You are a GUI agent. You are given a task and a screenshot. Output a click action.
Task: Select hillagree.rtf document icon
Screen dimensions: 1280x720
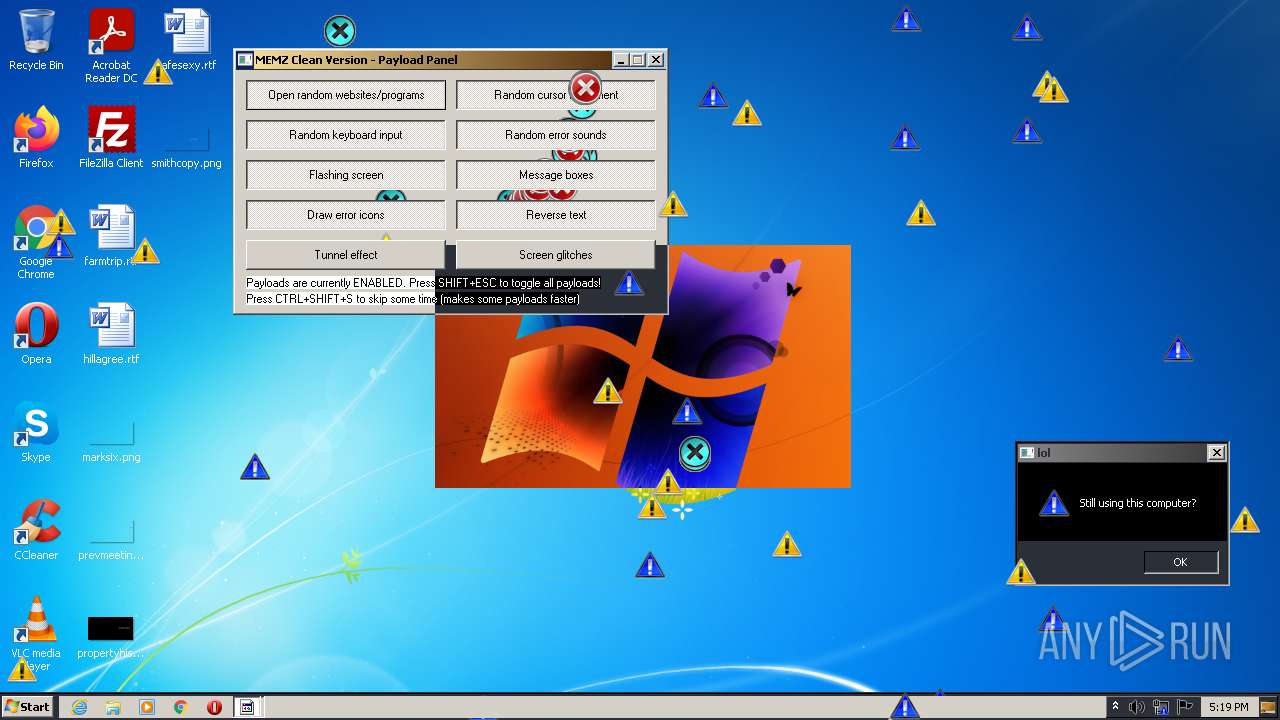(111, 334)
